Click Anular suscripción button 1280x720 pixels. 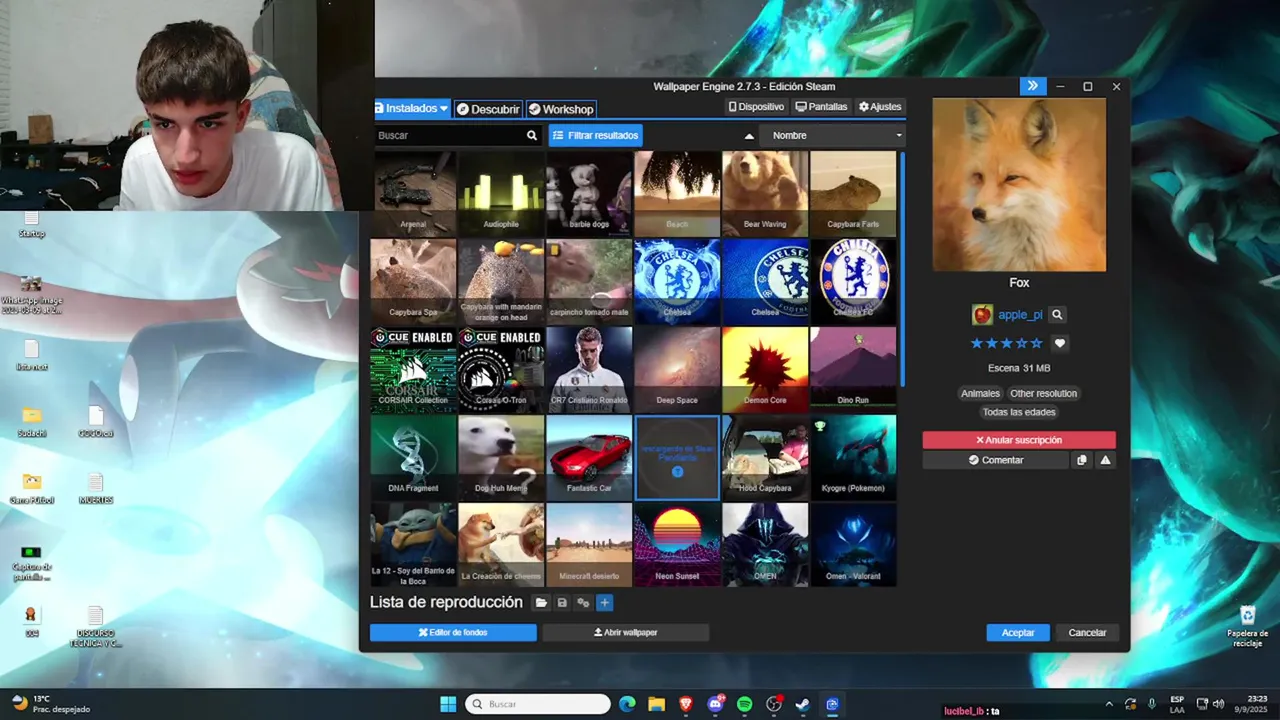pyautogui.click(x=1019, y=440)
